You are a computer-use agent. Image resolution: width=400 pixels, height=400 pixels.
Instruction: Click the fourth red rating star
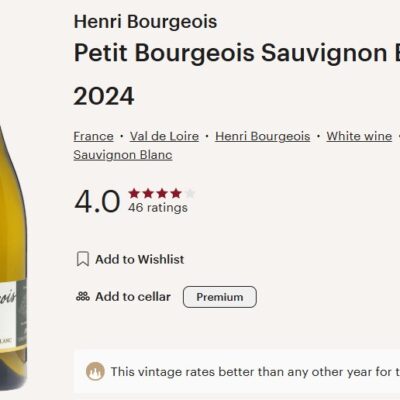pos(176,193)
